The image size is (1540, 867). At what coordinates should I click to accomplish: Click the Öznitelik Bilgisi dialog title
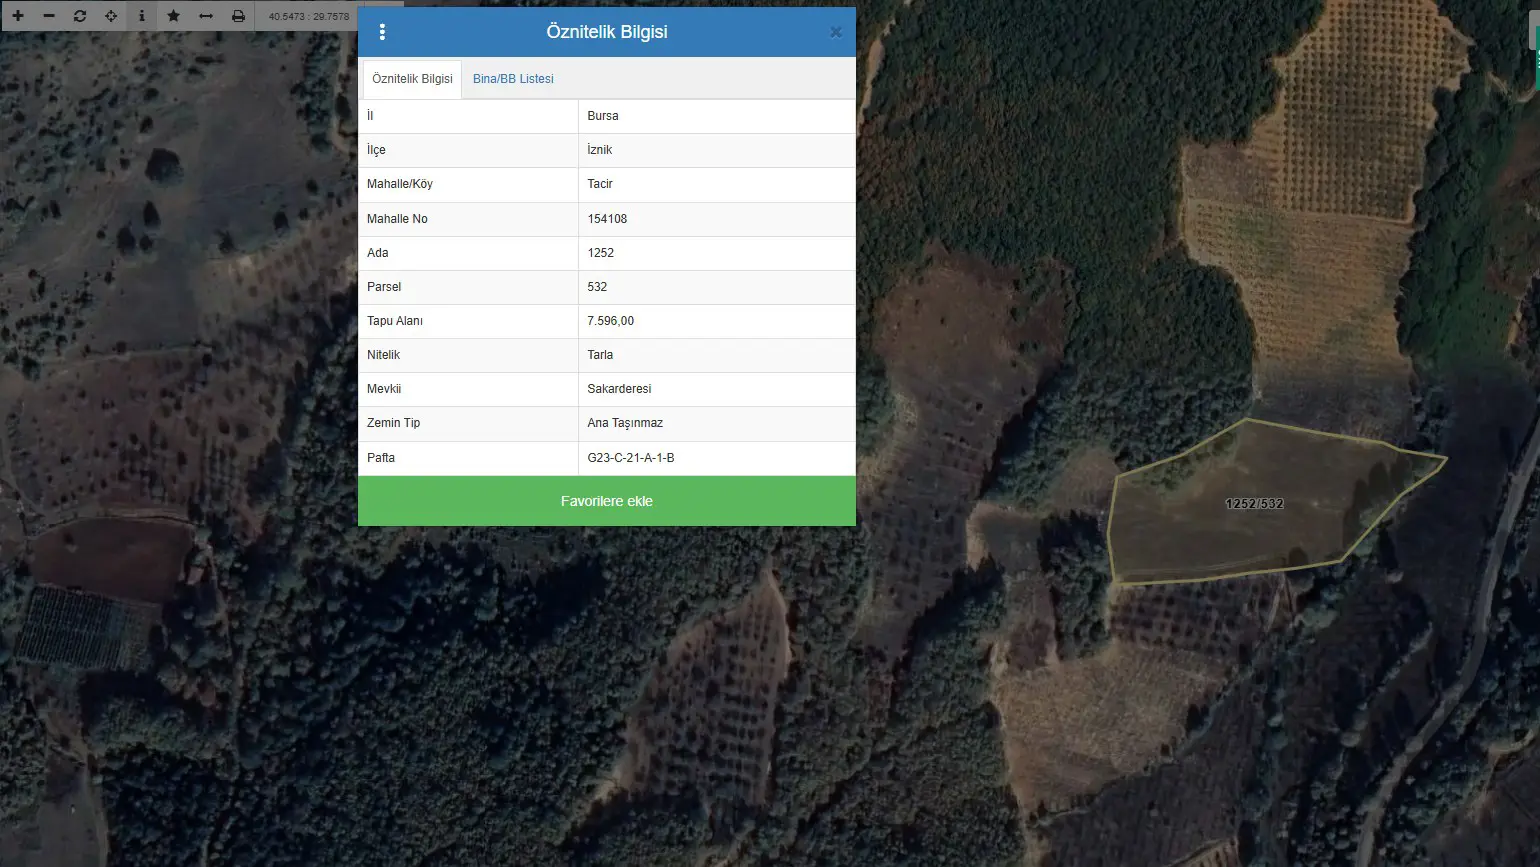[x=607, y=32]
